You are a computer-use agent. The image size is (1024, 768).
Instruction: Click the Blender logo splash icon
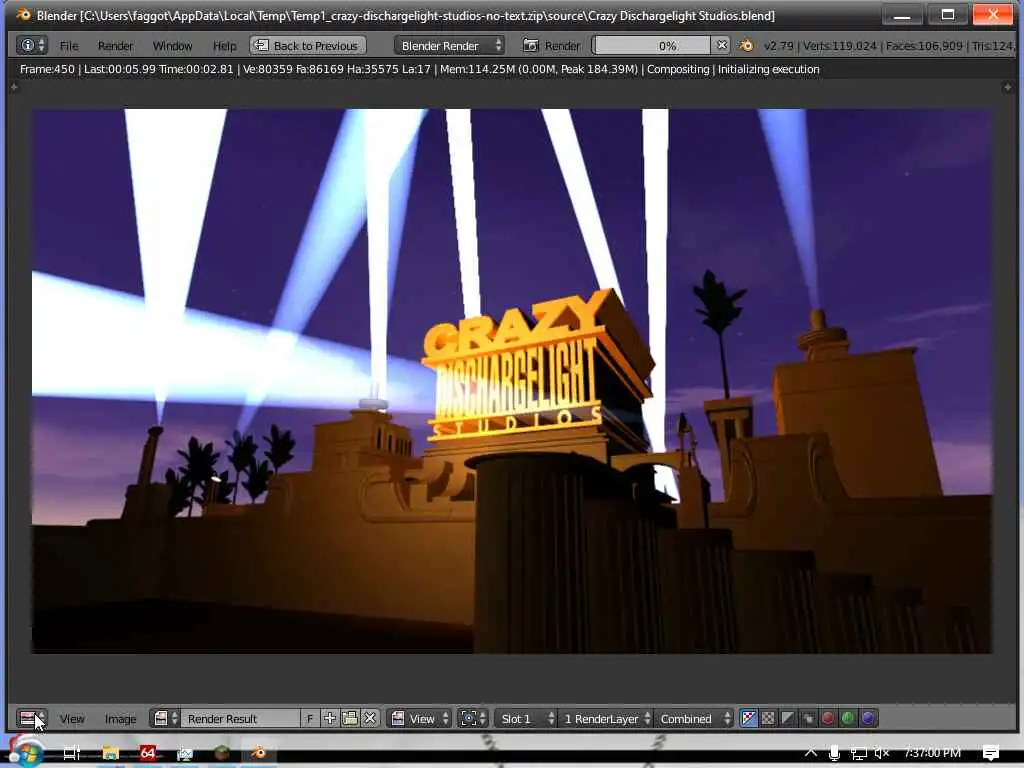click(x=746, y=45)
